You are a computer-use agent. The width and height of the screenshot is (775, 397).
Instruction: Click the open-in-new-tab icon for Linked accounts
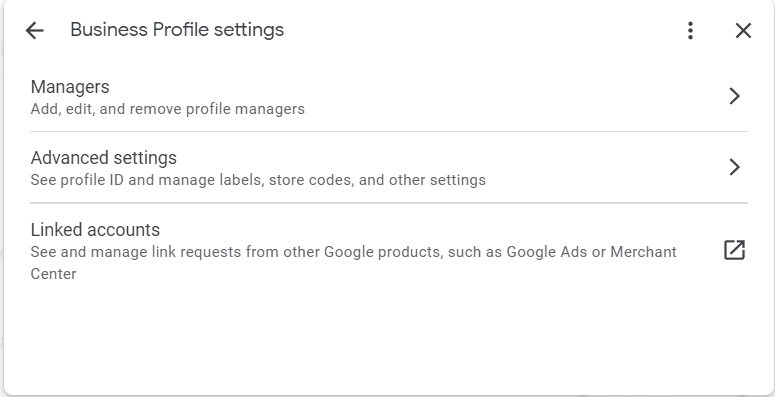(x=734, y=250)
